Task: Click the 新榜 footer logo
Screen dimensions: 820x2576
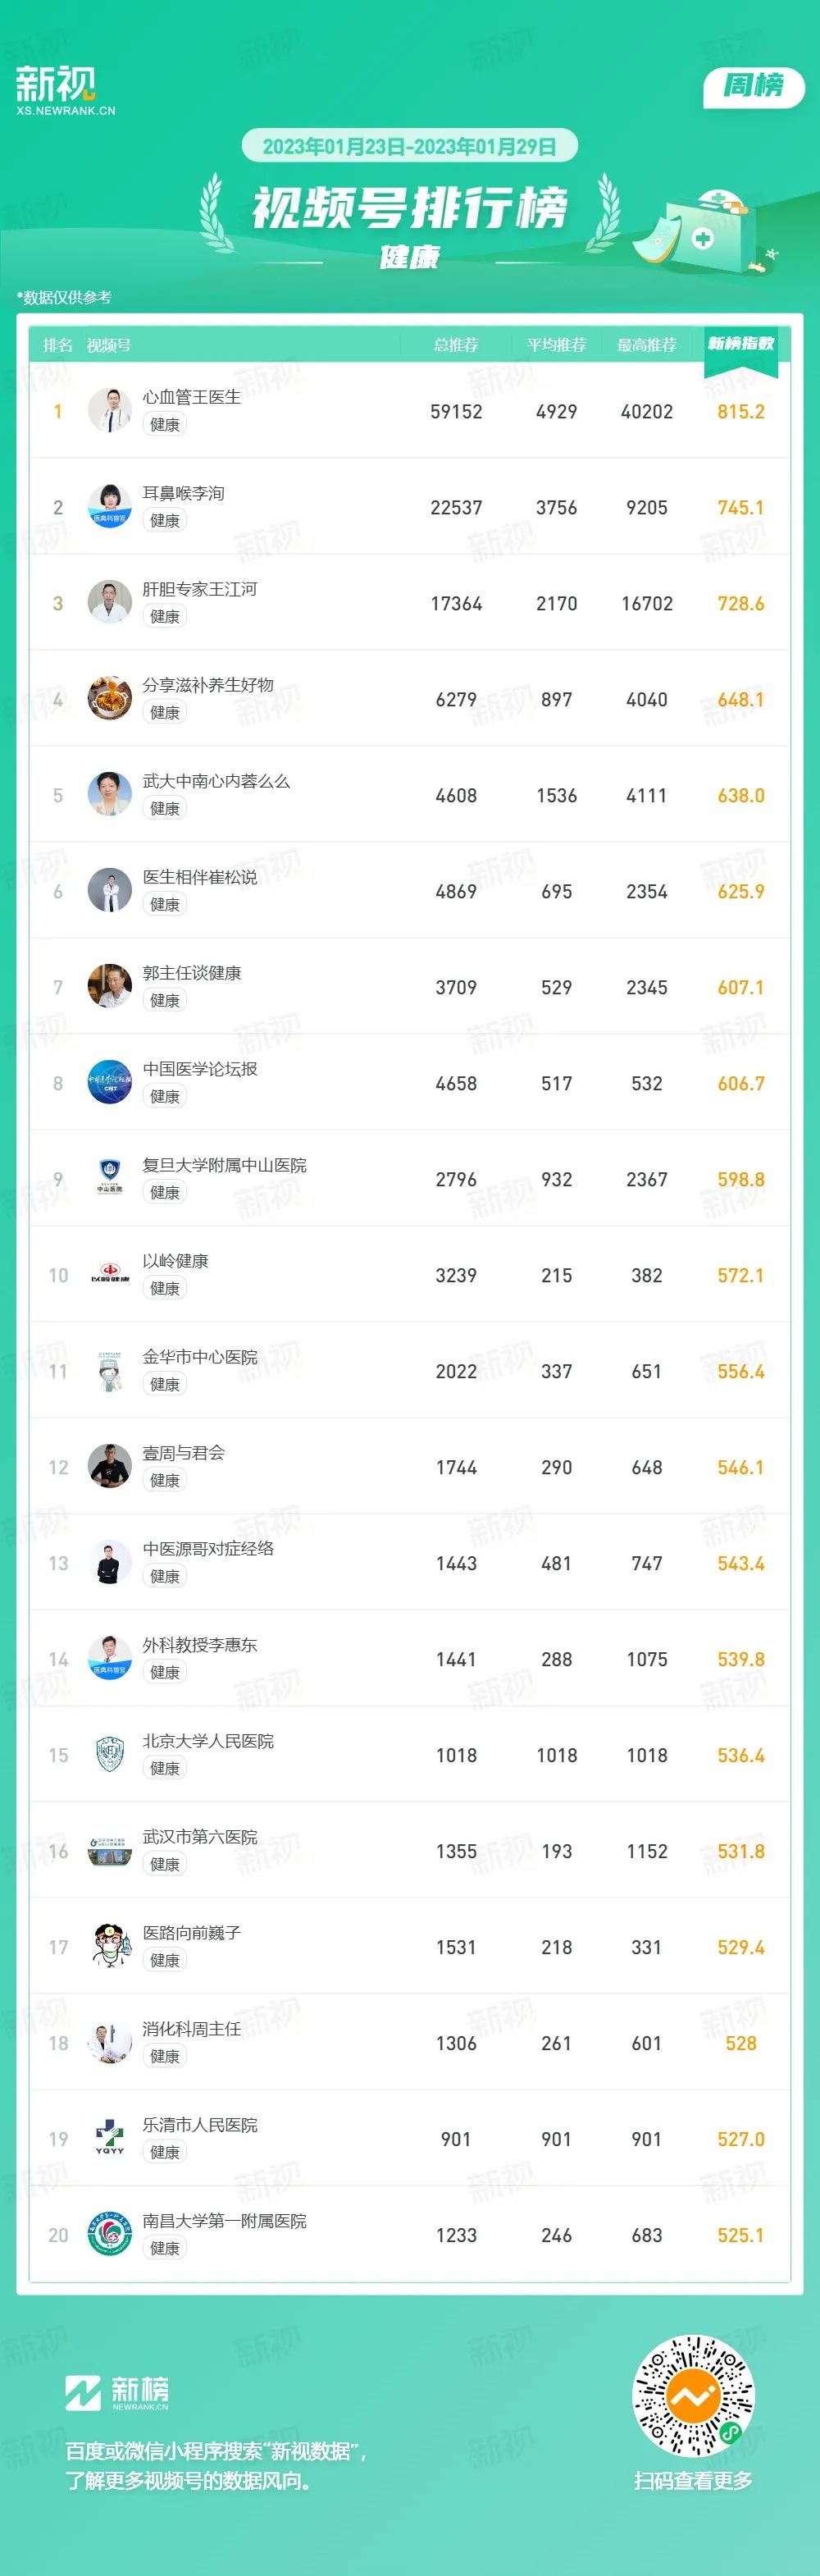Action: click(x=117, y=2393)
